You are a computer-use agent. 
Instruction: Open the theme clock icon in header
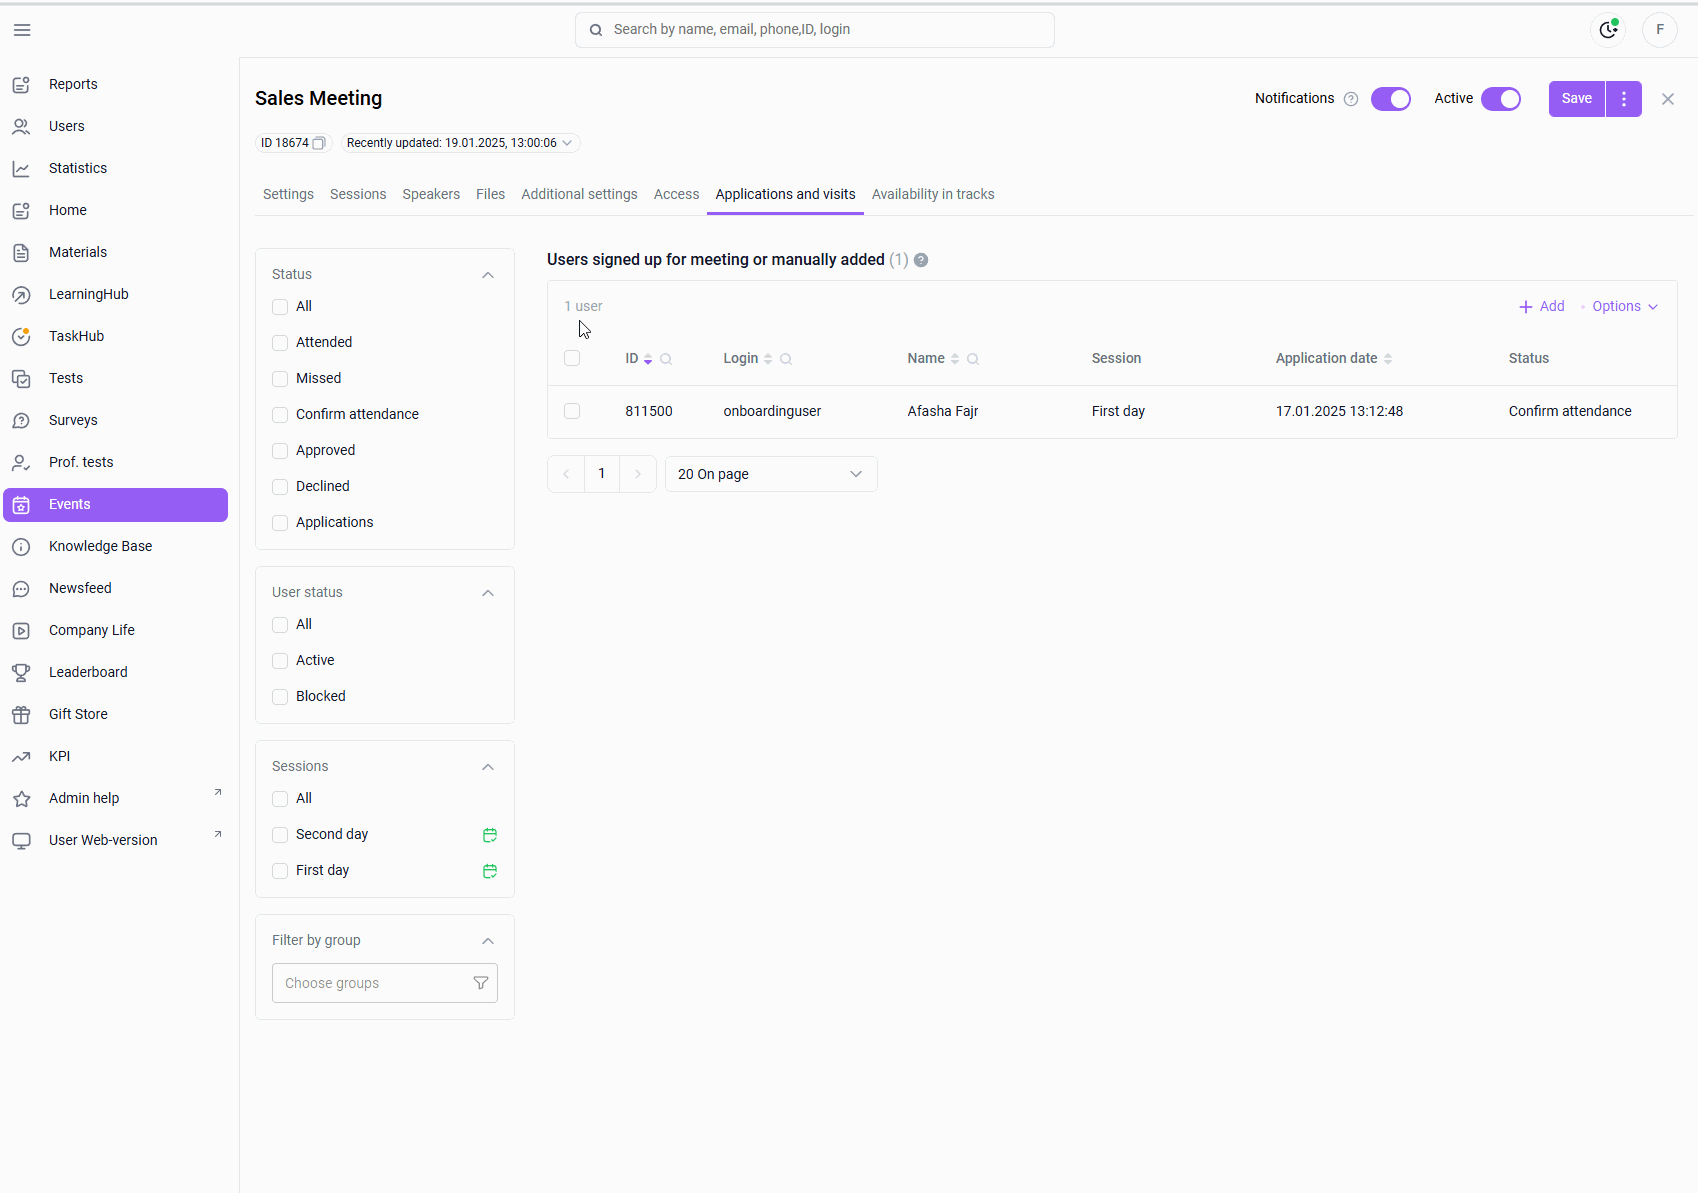pyautogui.click(x=1608, y=30)
